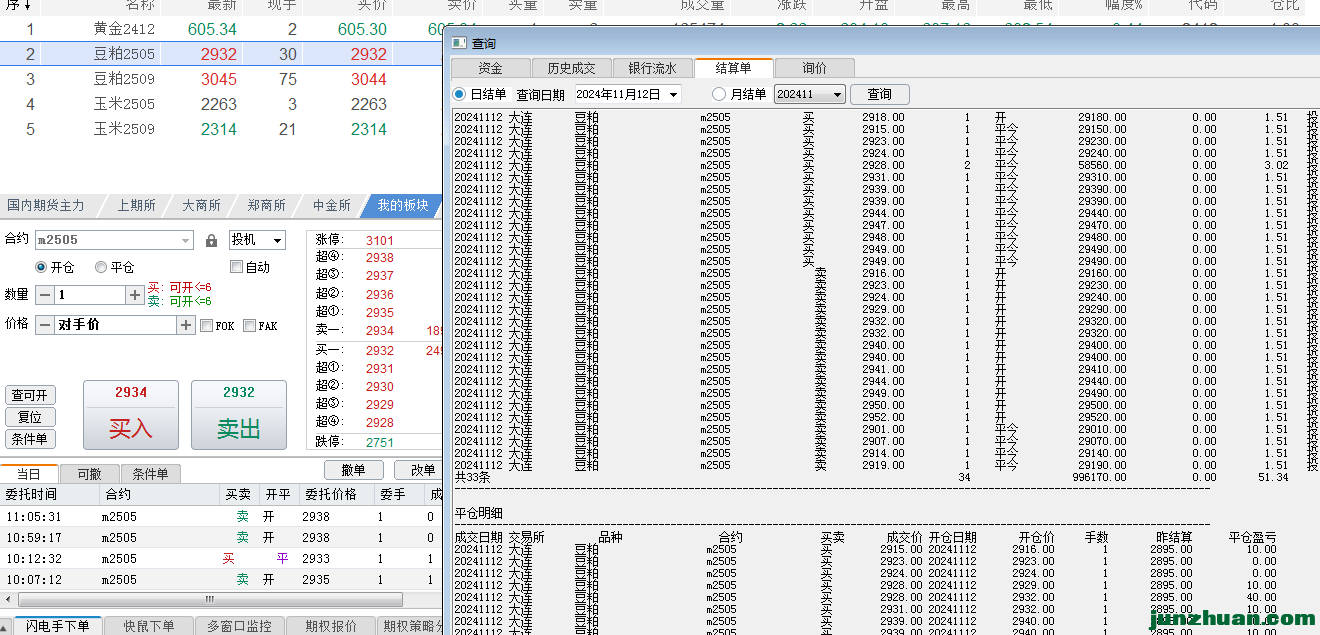1320x635 pixels.
Task: Click 条件单 button below 复位
Action: 30,439
